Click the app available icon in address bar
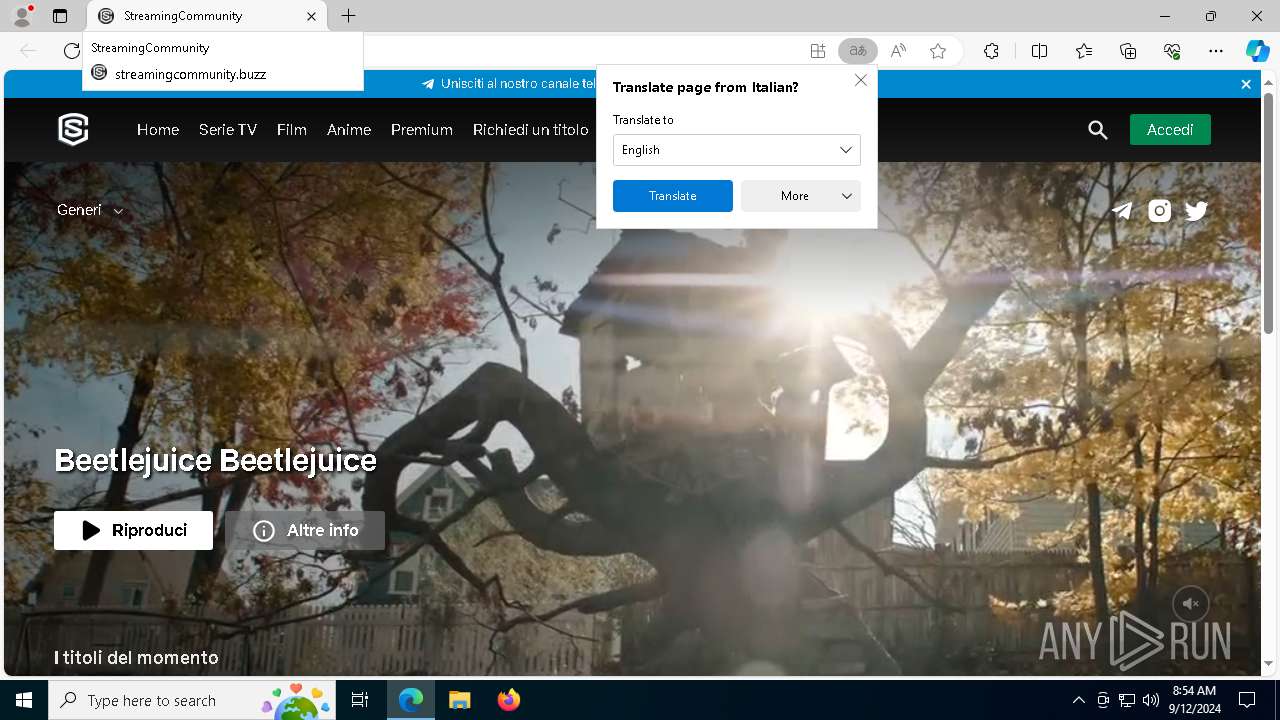 click(818, 51)
